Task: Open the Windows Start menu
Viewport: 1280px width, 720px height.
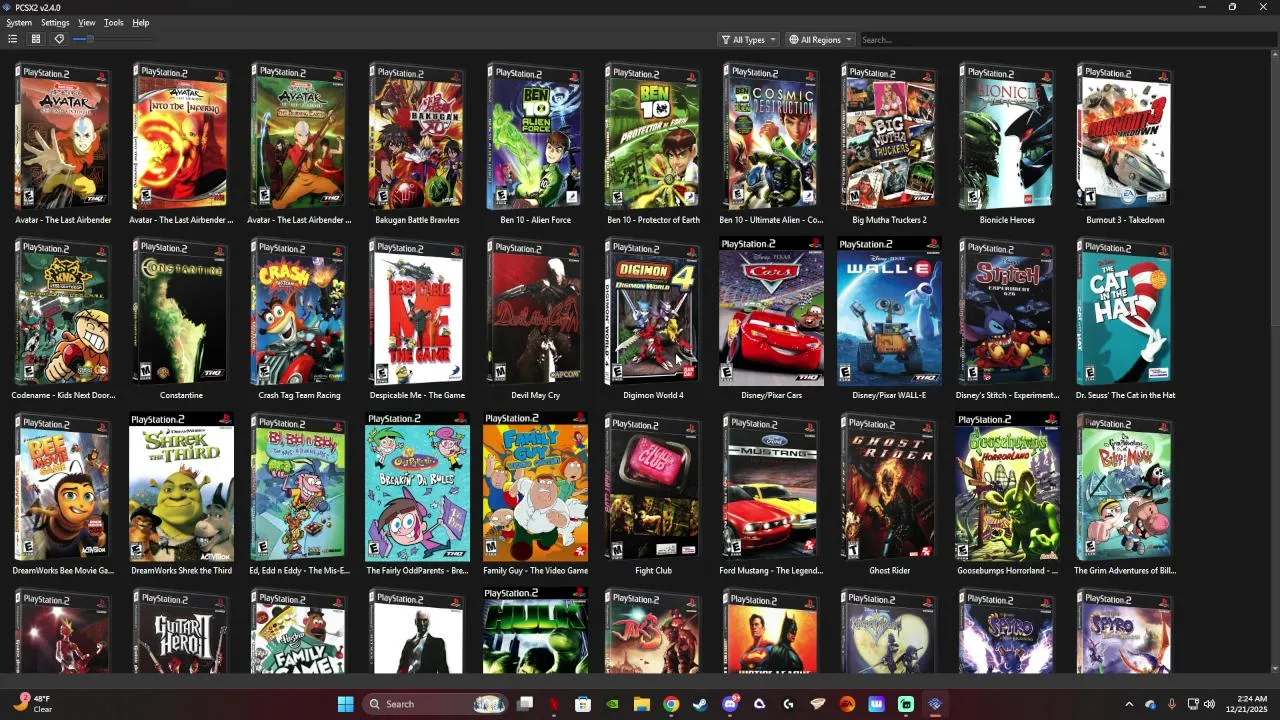Action: point(345,704)
